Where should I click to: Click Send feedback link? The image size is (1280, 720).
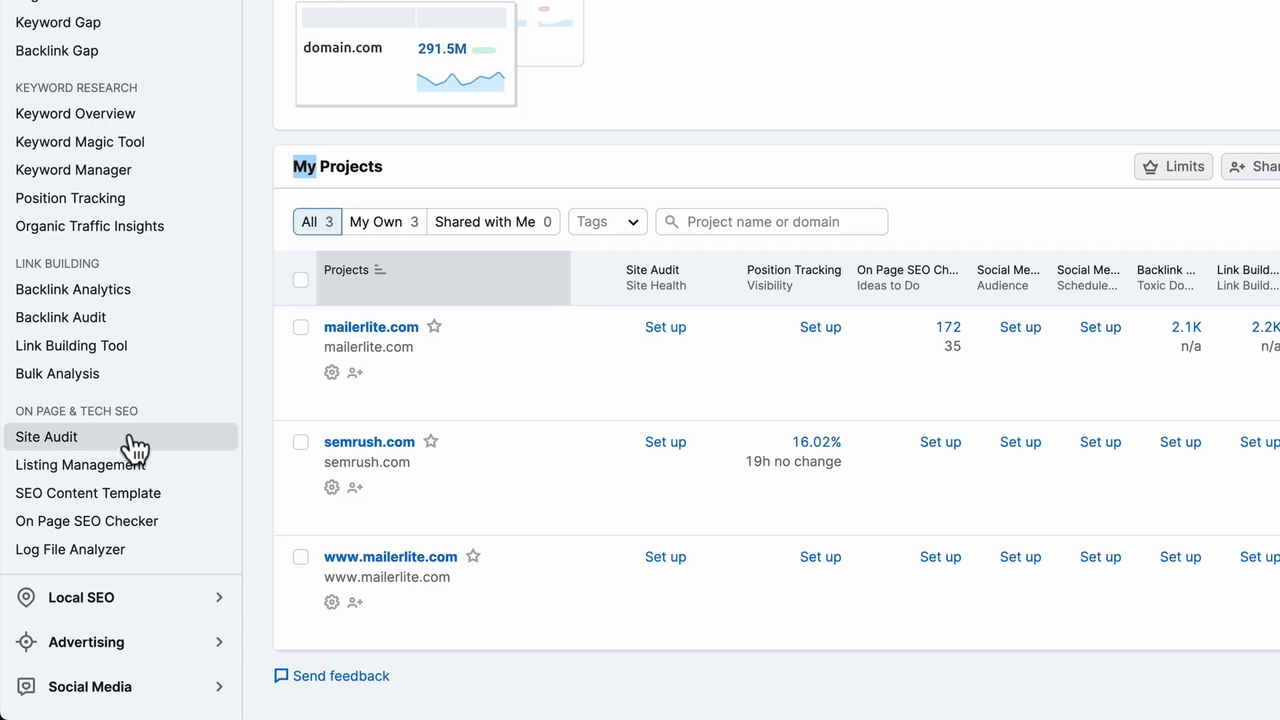point(341,676)
